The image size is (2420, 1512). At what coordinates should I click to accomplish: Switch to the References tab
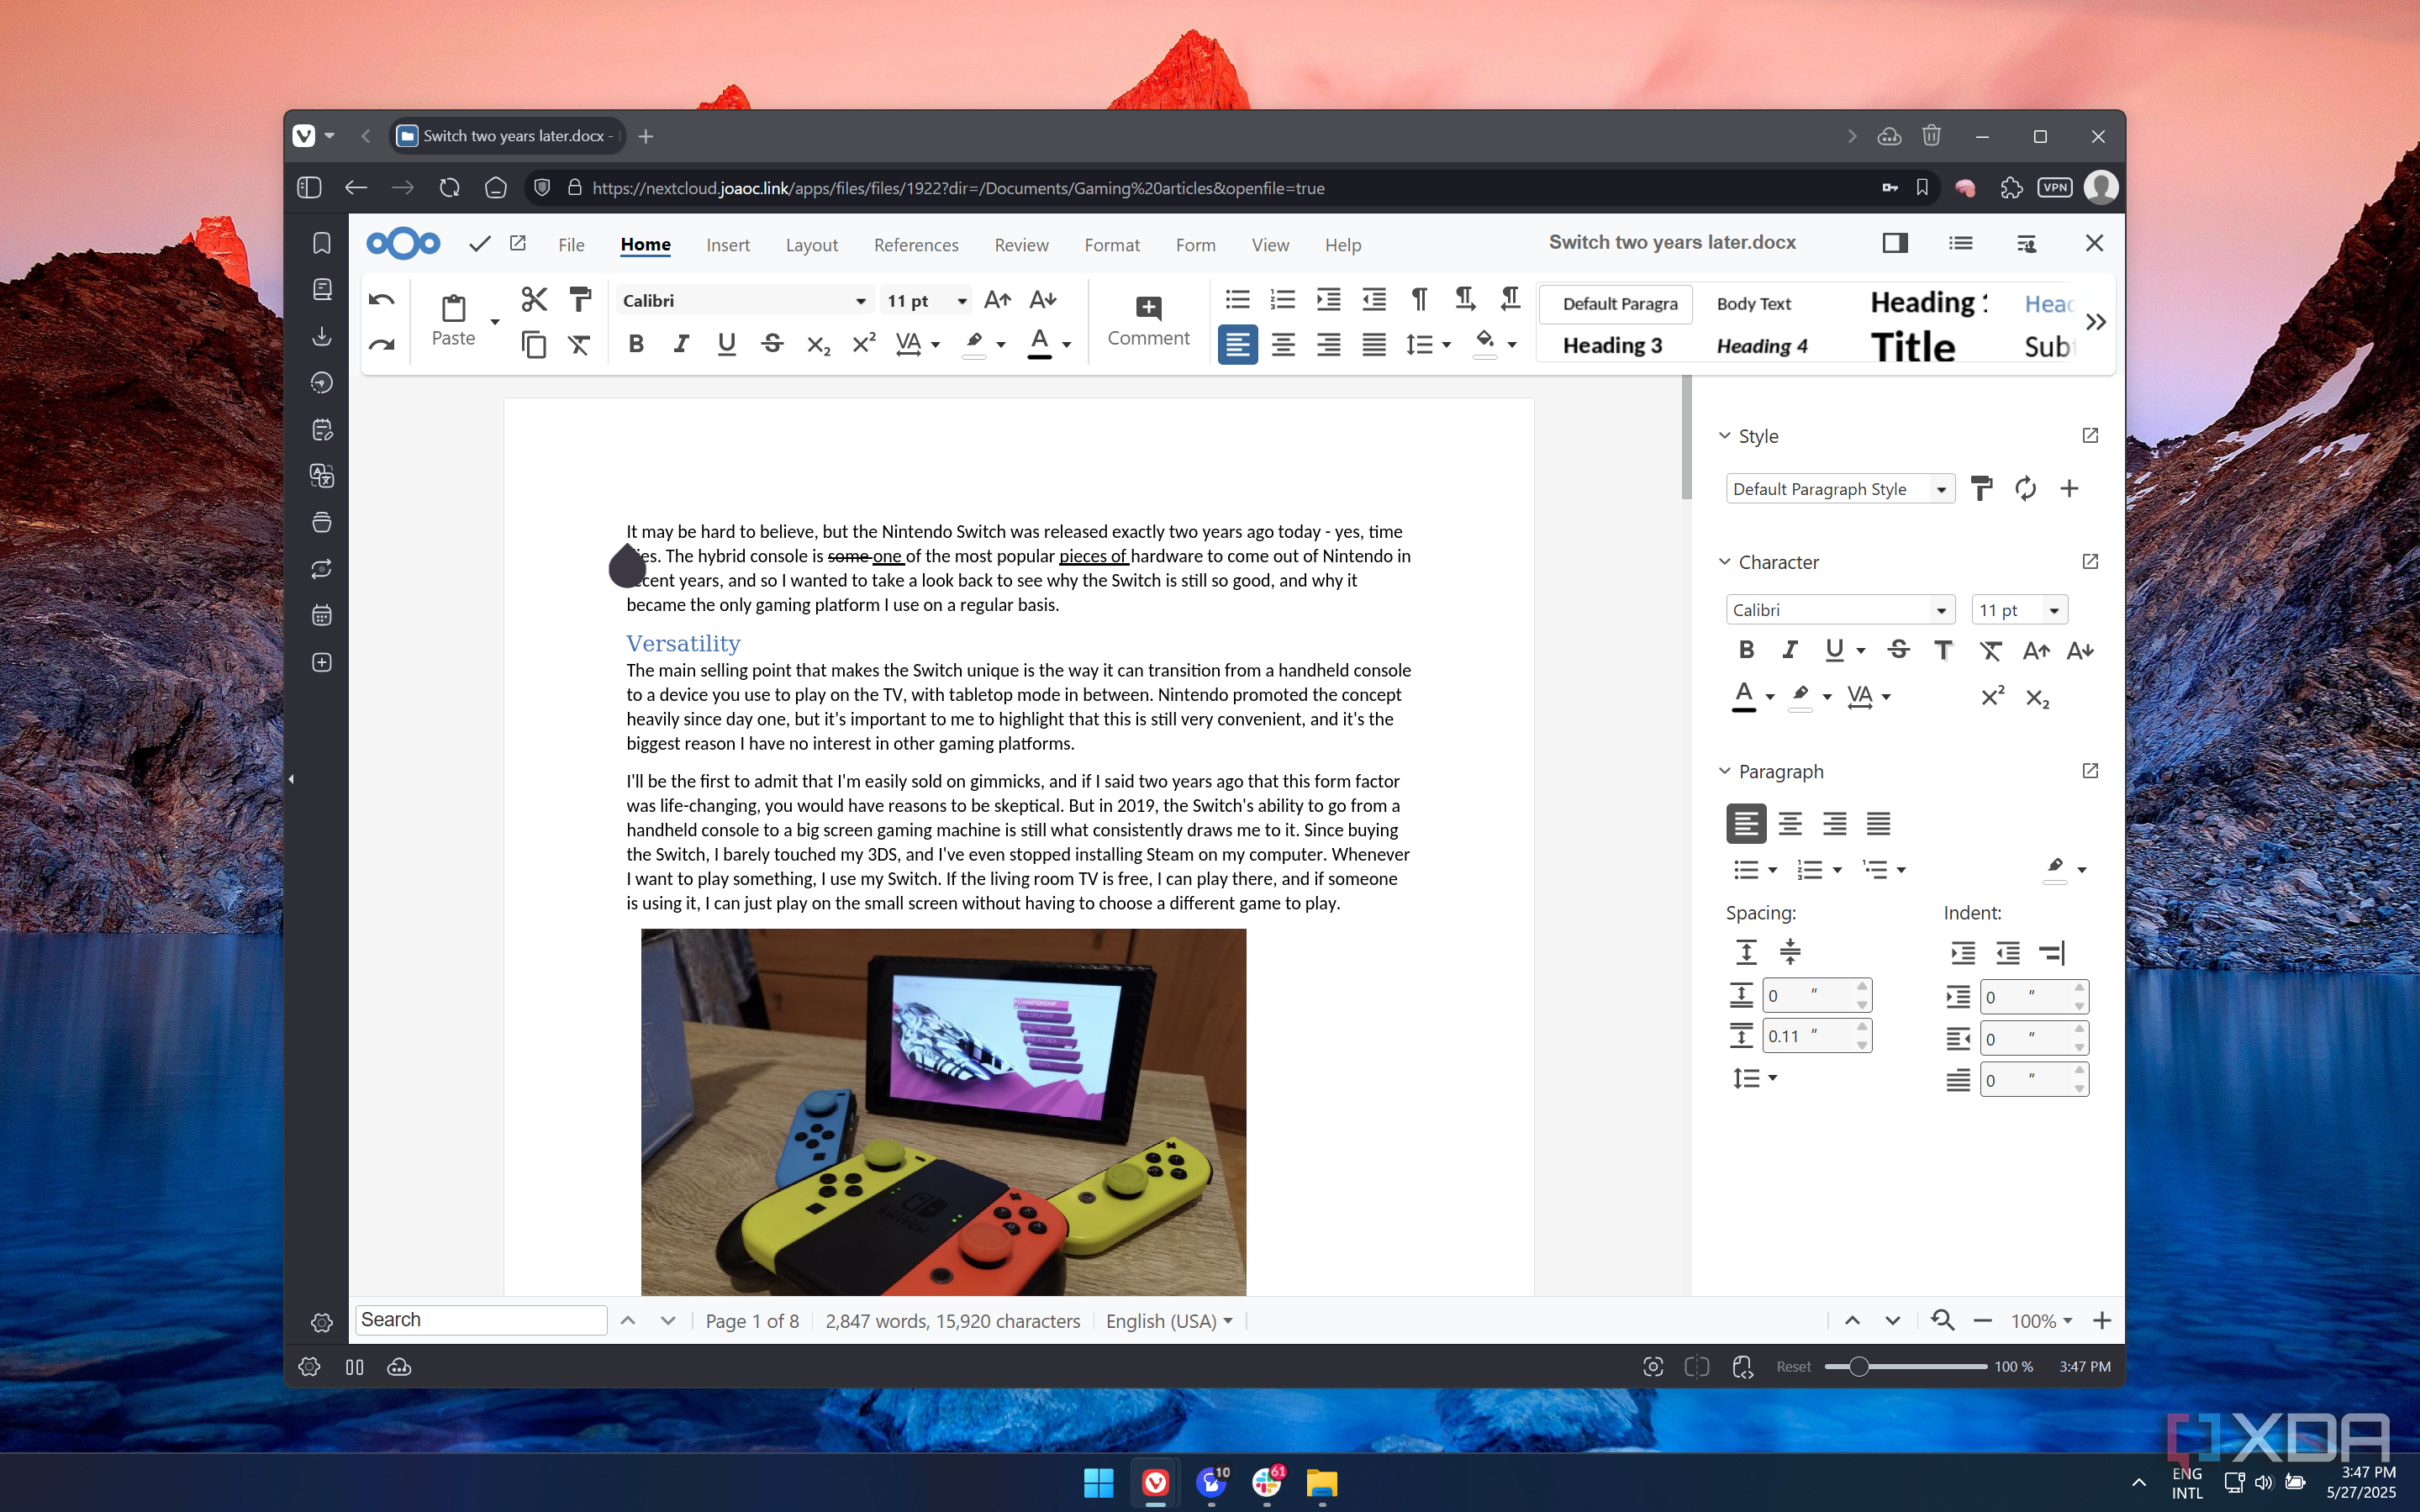tap(916, 245)
